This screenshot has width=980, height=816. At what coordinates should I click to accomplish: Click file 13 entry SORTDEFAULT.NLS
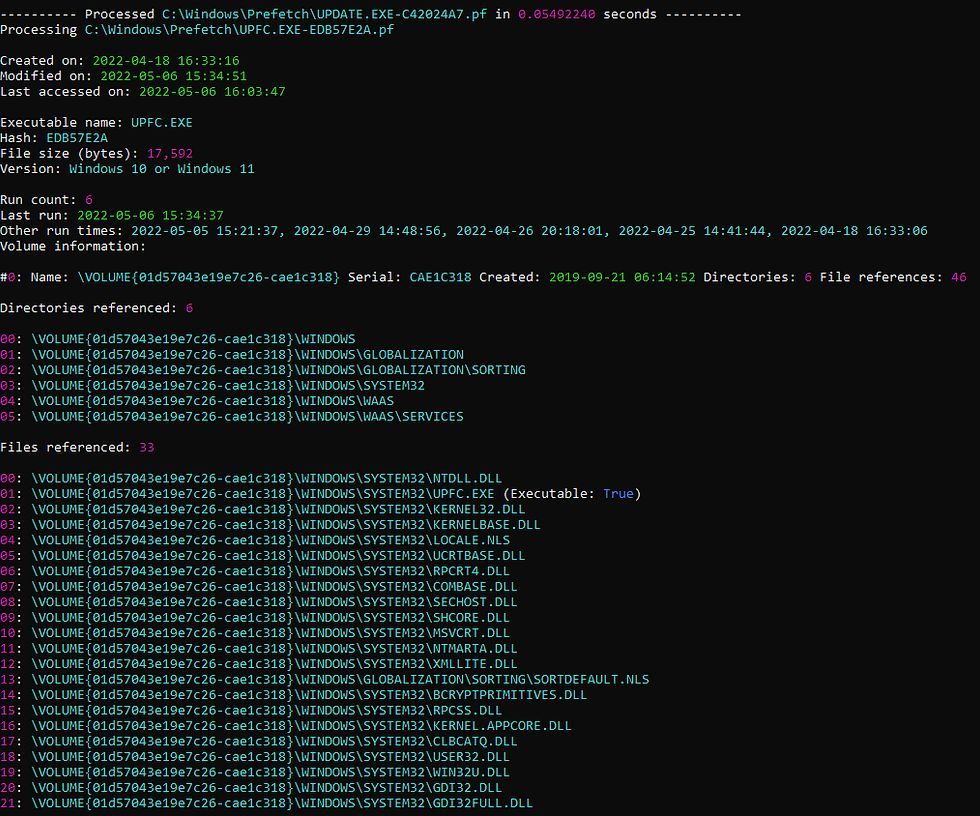pos(324,679)
